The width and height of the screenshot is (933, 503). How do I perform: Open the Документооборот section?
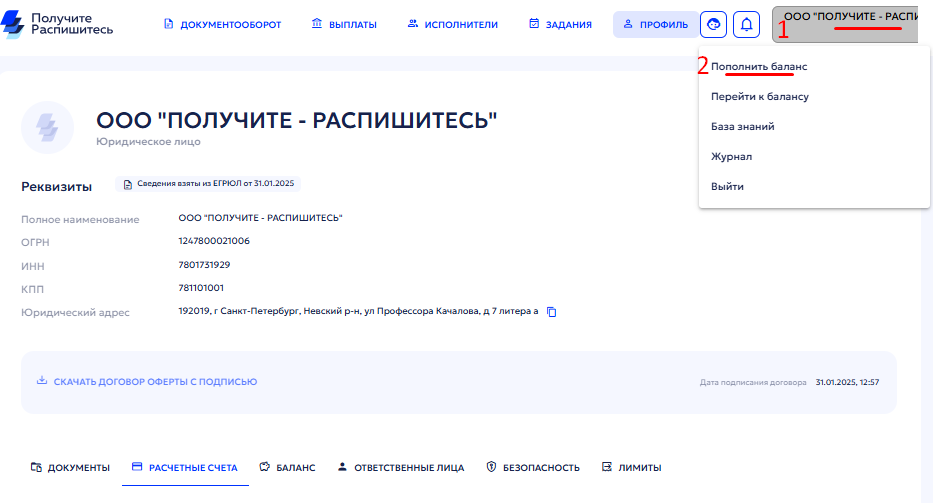222,24
